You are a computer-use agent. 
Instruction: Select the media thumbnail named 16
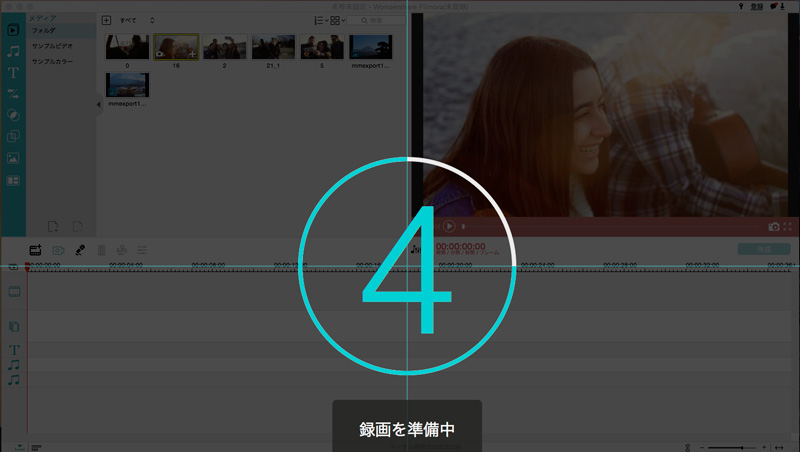pos(176,47)
